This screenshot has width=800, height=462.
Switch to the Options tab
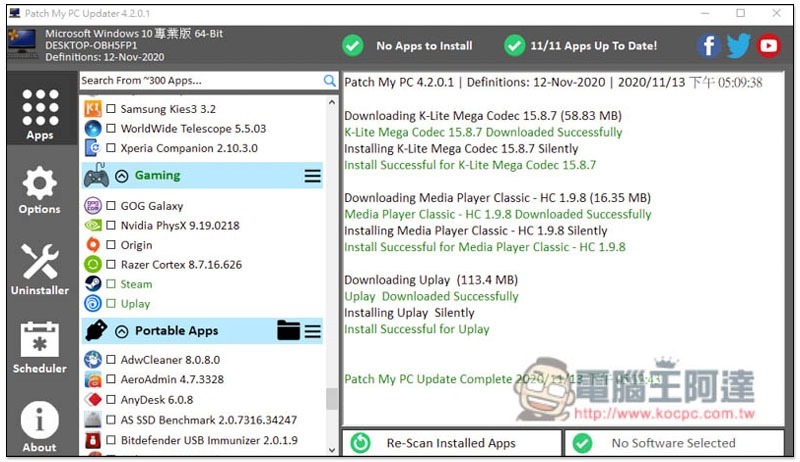coord(39,190)
